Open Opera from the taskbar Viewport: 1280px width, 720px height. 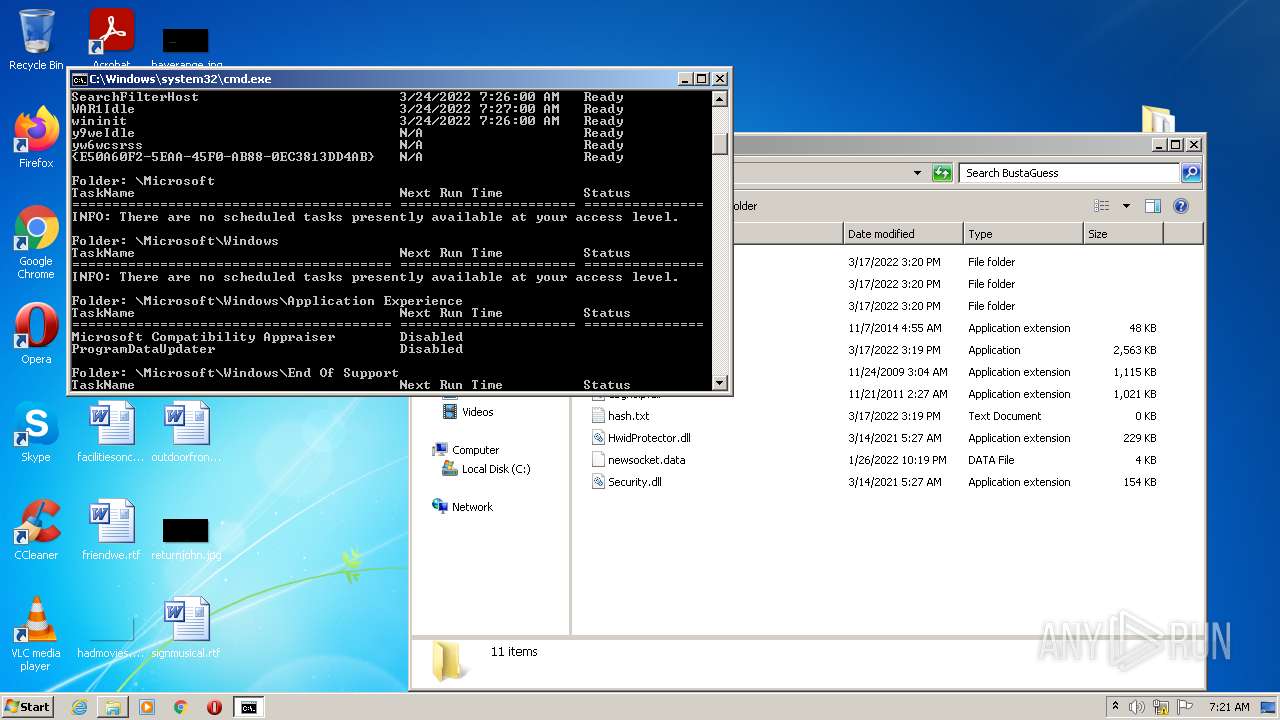[214, 707]
